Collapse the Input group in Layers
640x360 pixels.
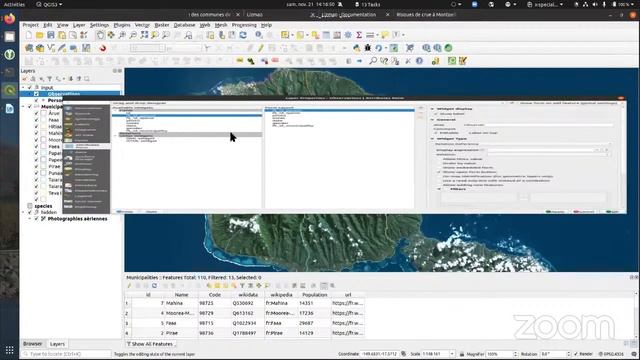23,87
